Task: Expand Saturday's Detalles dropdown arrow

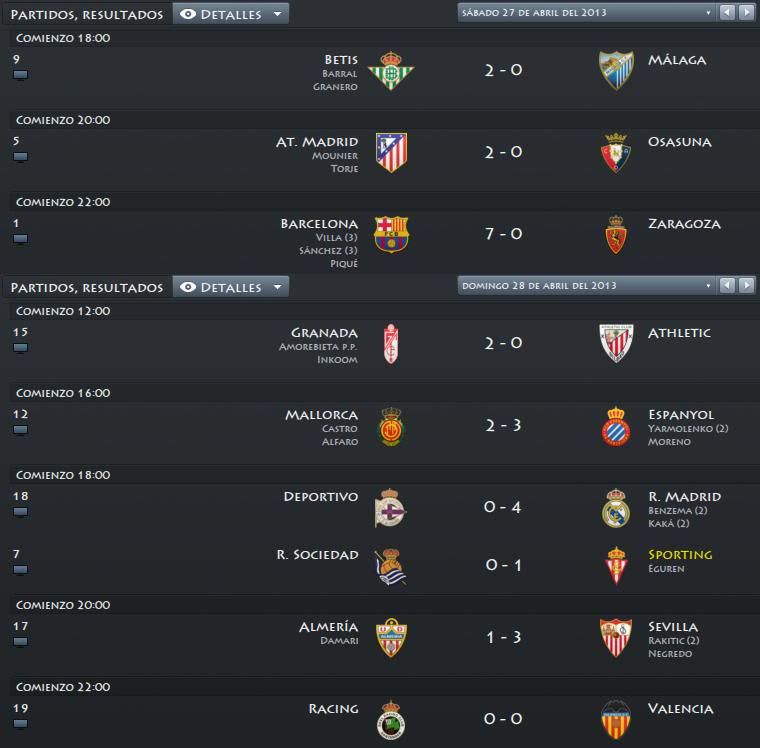Action: 278,14
